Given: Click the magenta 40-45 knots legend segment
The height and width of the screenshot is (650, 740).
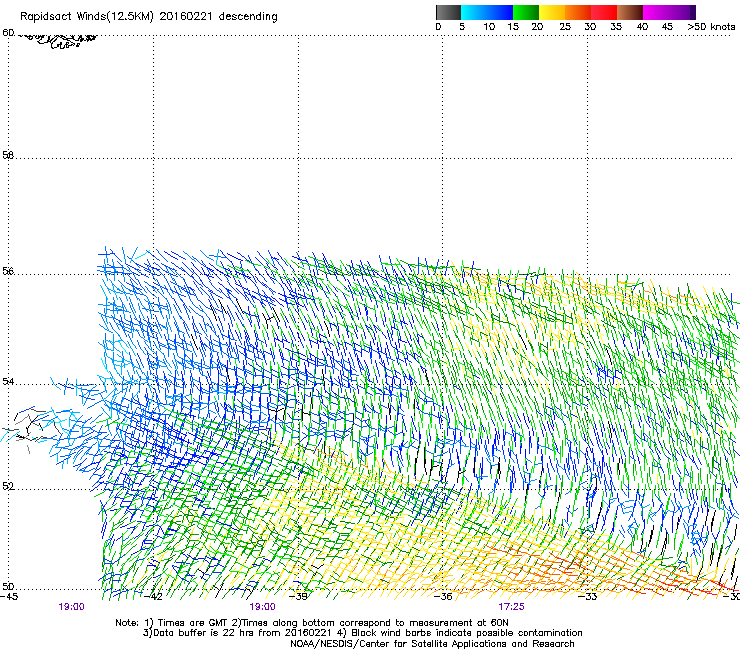Looking at the screenshot, I should tap(656, 12).
